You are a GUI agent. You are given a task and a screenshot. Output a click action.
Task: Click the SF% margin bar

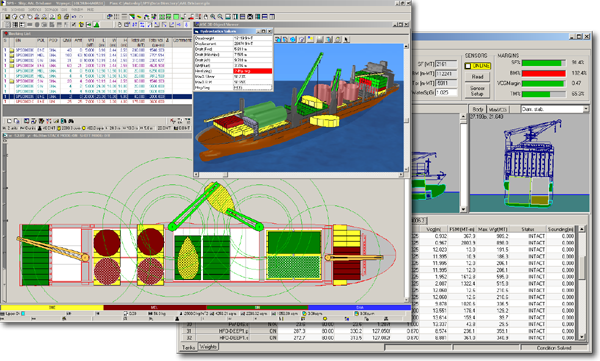tap(544, 63)
